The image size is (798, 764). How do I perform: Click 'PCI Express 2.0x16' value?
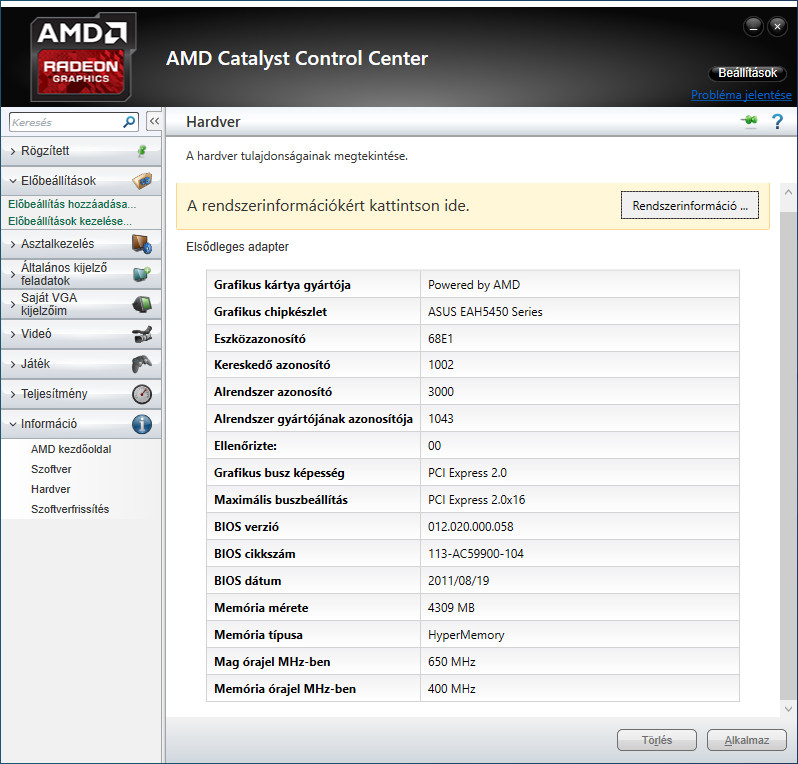coord(476,499)
